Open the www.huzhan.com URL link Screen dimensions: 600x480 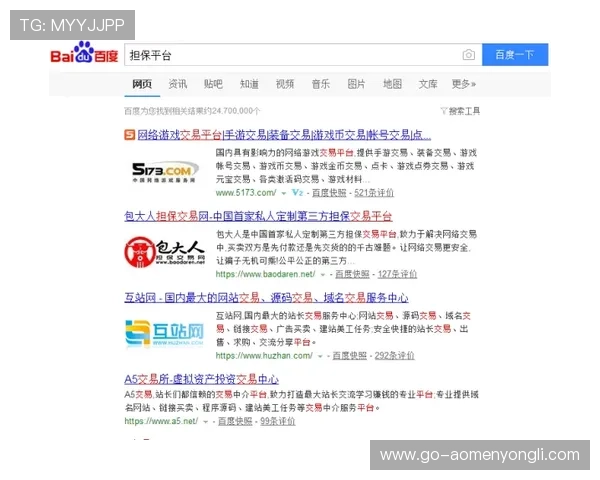264,356
